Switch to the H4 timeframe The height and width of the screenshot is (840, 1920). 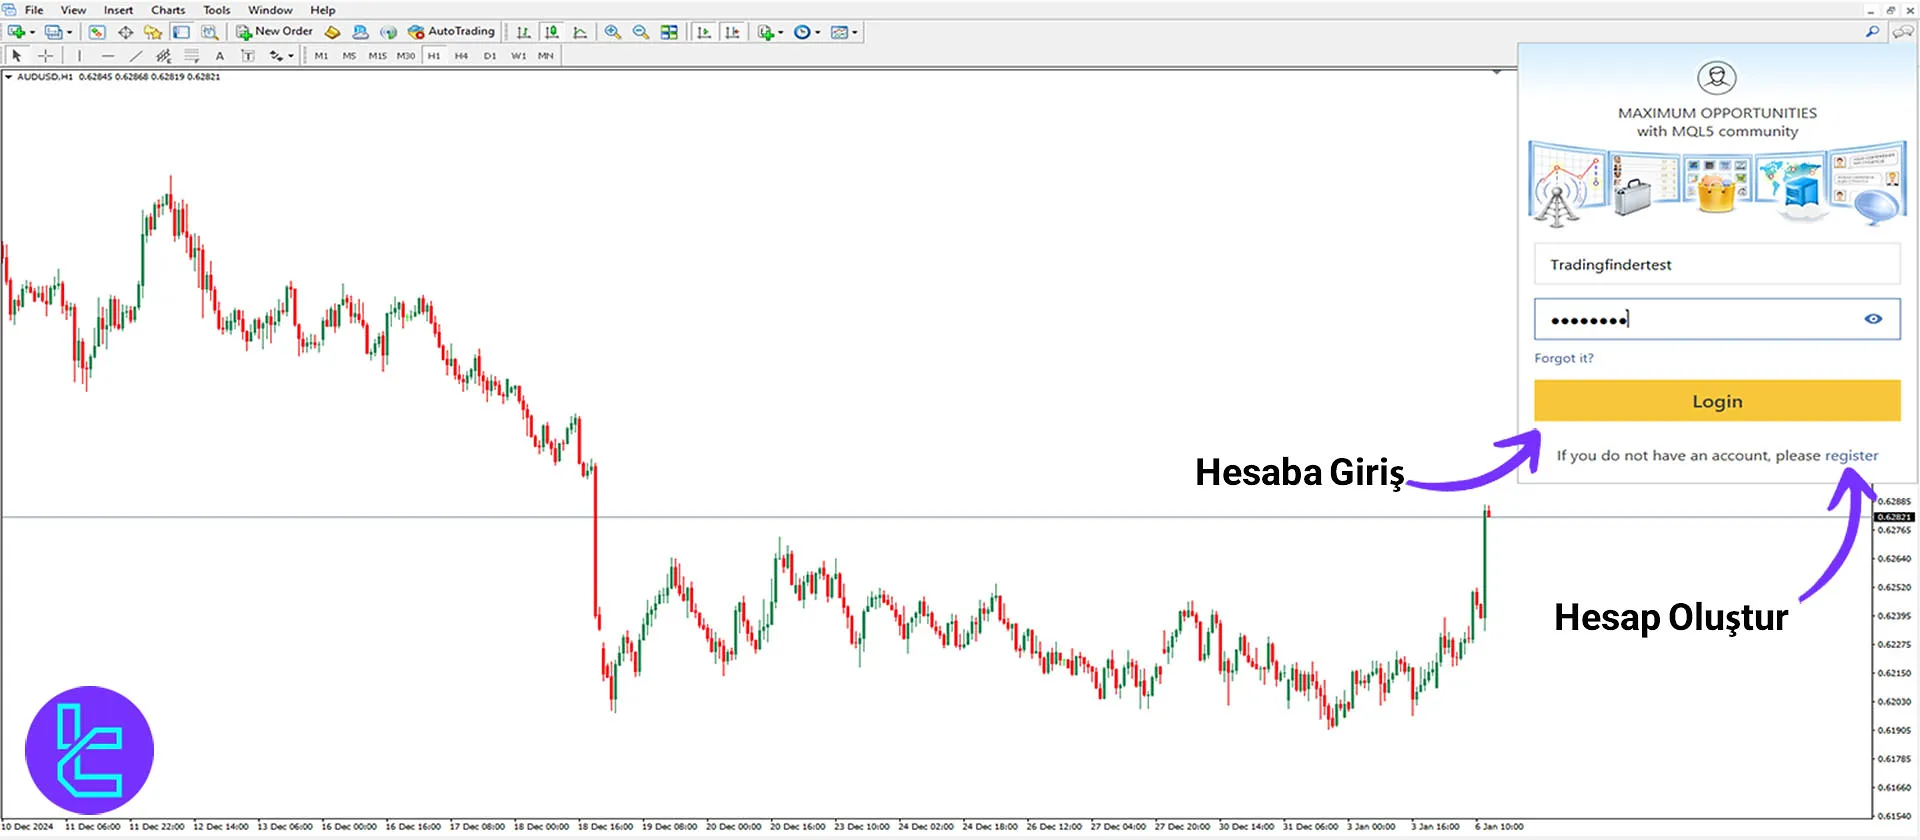pos(461,56)
